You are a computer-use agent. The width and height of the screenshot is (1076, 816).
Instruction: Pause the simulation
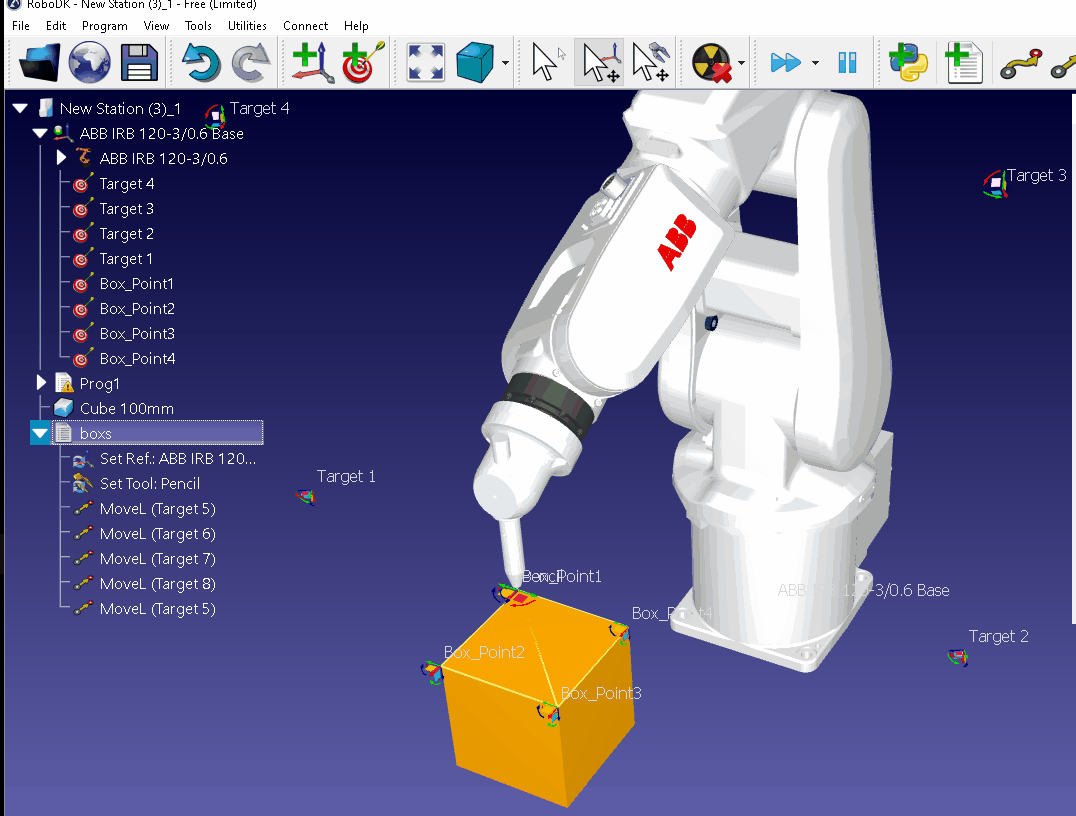click(847, 62)
